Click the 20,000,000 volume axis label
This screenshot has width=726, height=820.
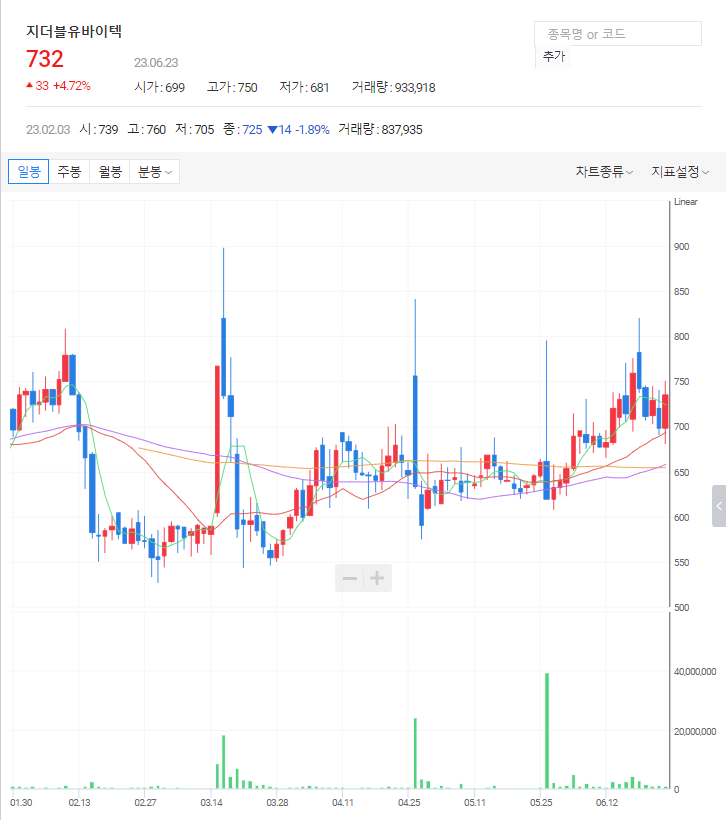pyautogui.click(x=695, y=732)
